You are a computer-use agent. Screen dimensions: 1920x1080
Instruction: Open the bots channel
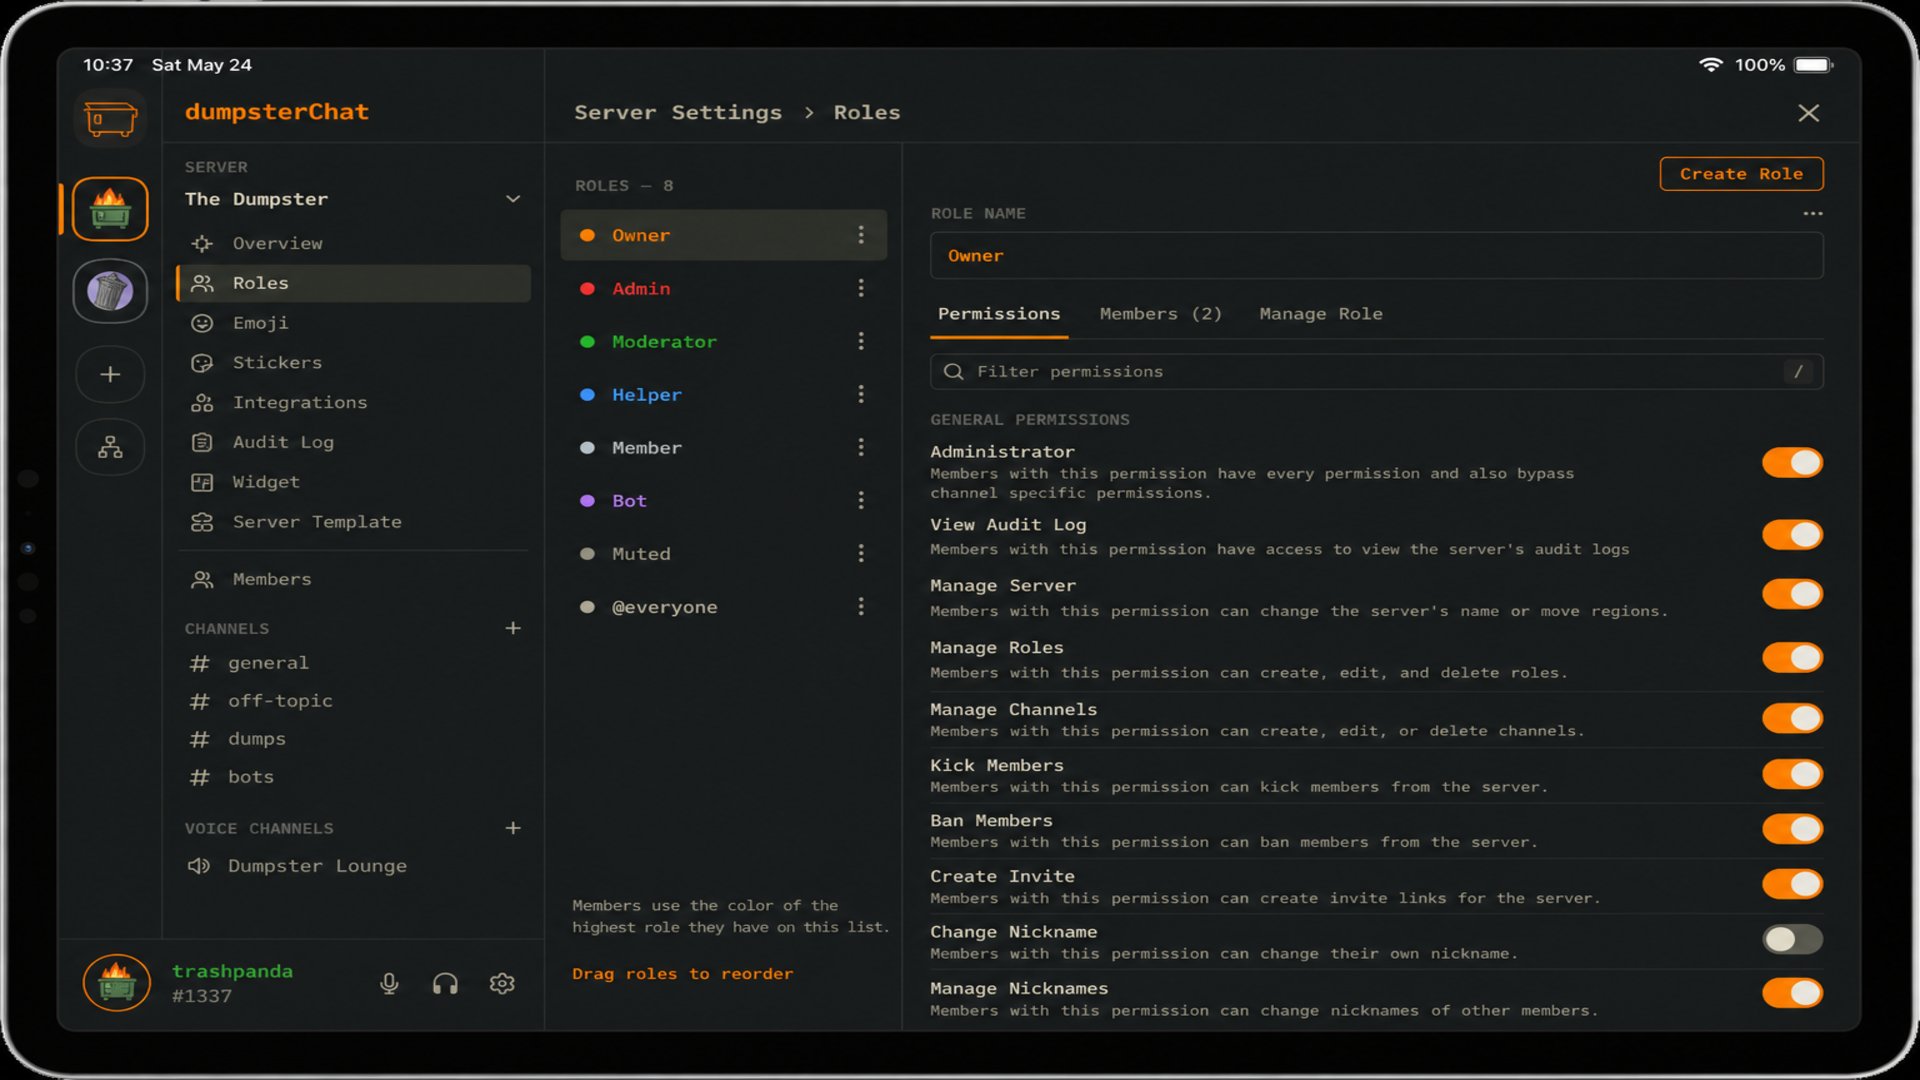click(353, 777)
